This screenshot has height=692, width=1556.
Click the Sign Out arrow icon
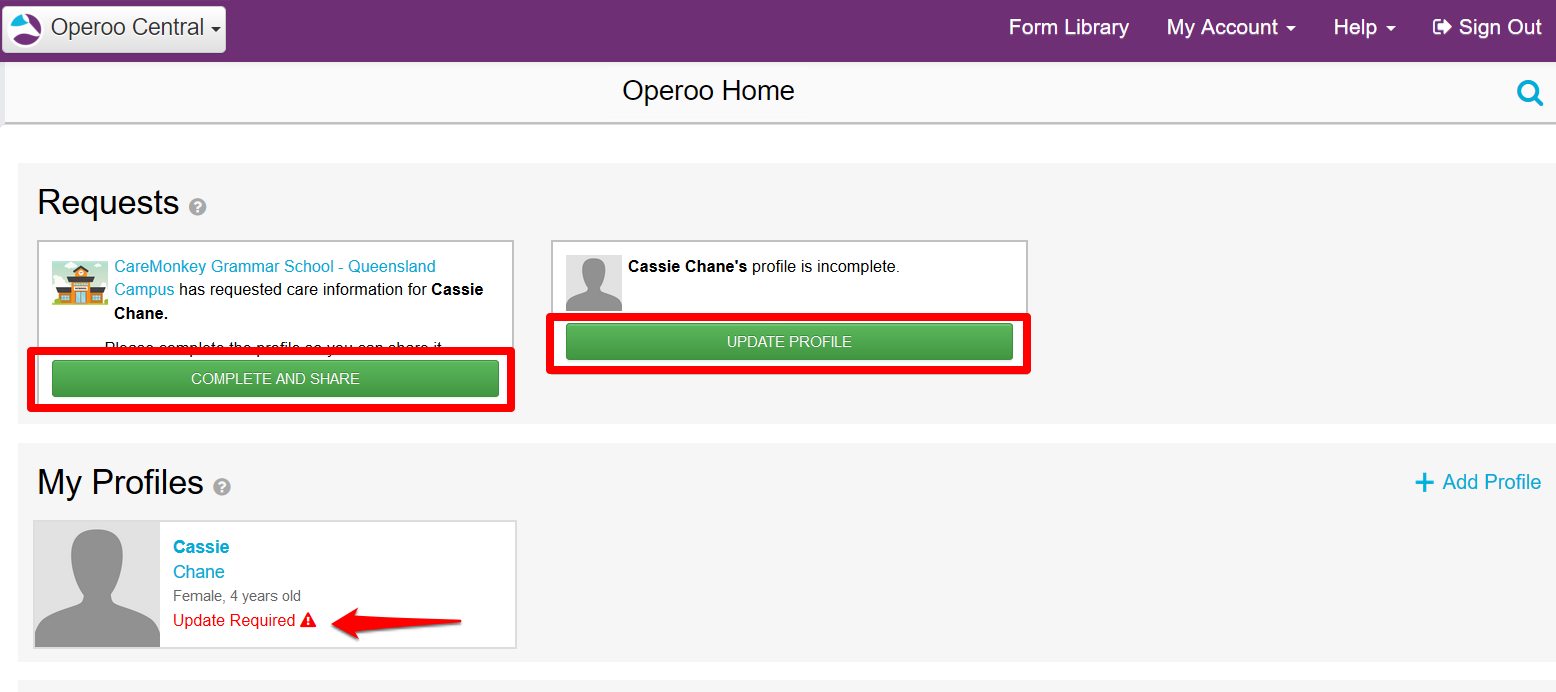point(1442,27)
